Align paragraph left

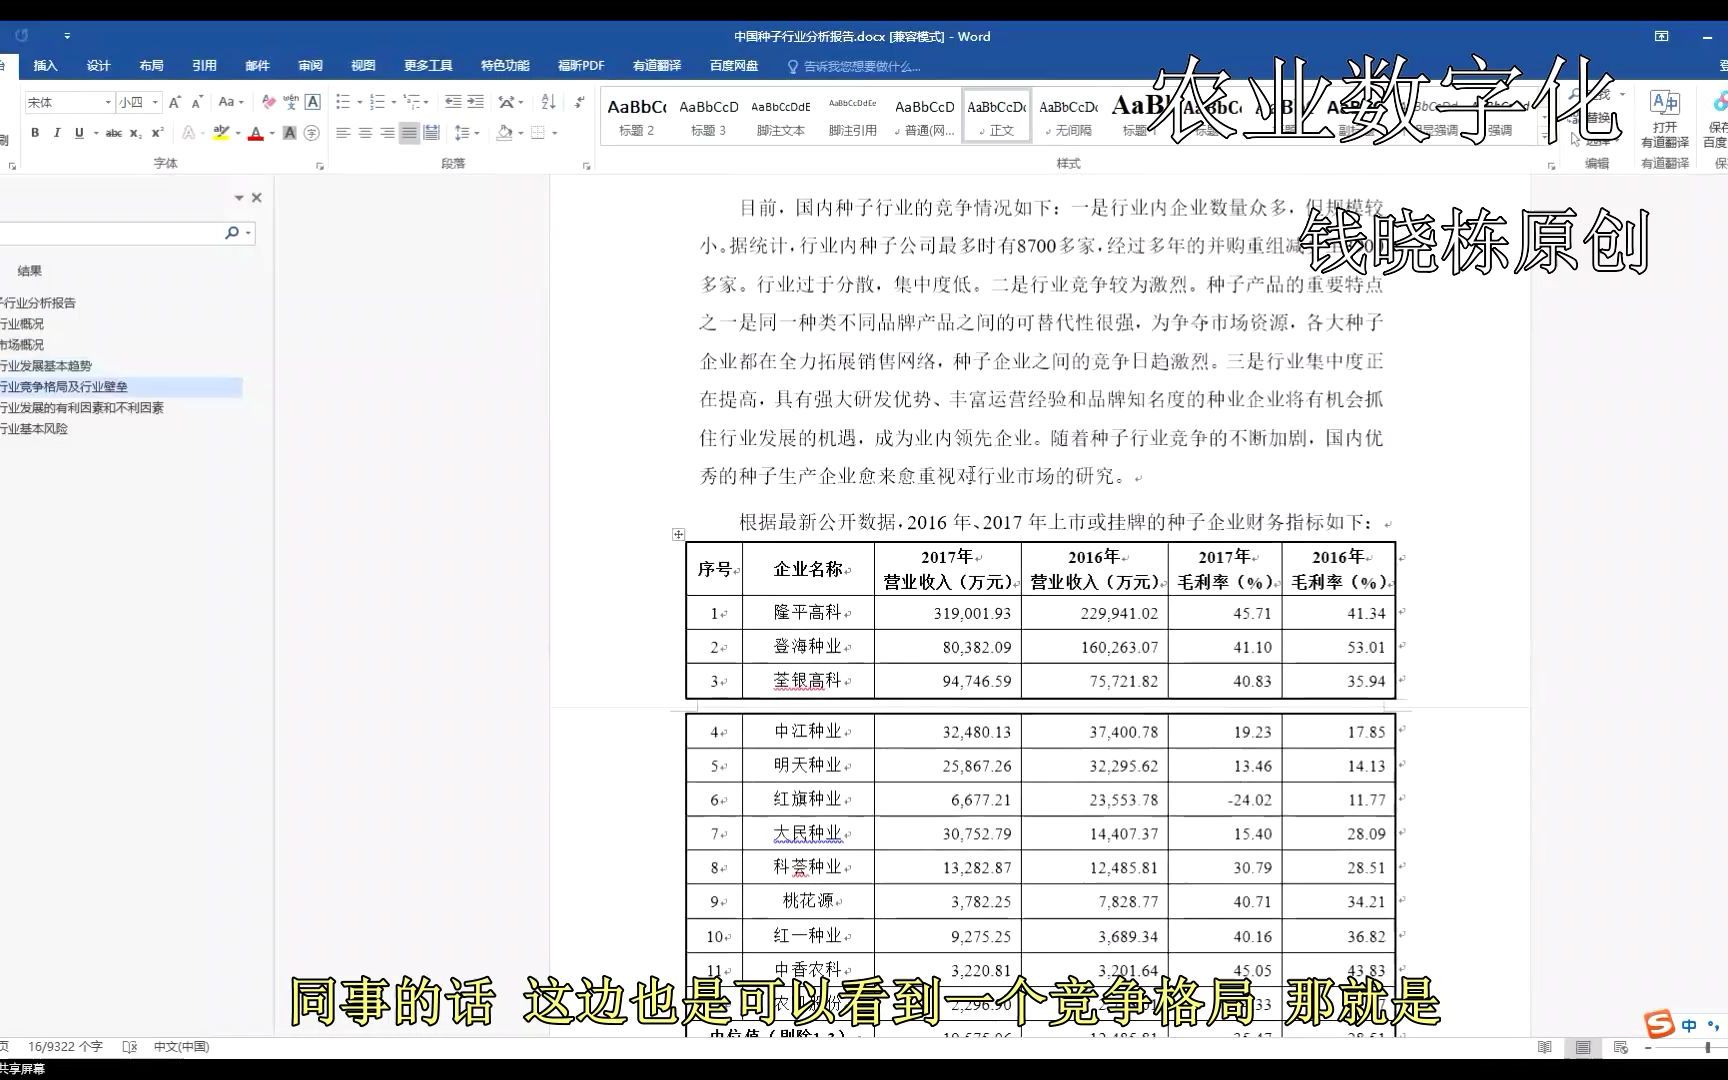[x=343, y=133]
